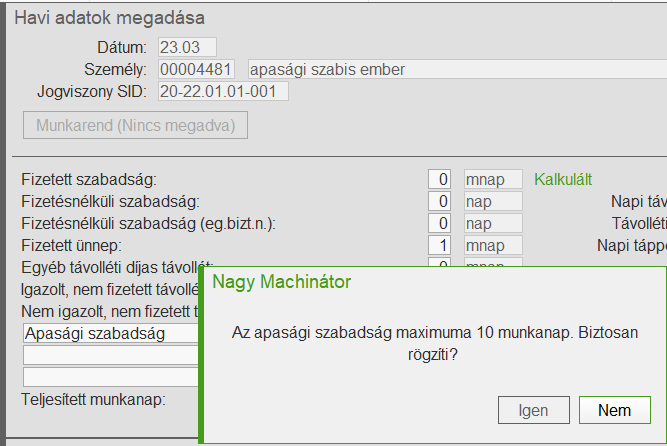Click the person name field apasági szabis ember
The width and height of the screenshot is (667, 446).
(455, 69)
